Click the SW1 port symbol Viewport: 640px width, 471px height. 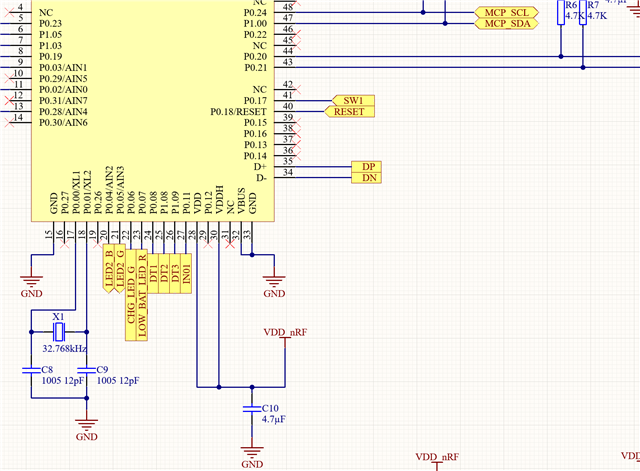[x=353, y=101]
